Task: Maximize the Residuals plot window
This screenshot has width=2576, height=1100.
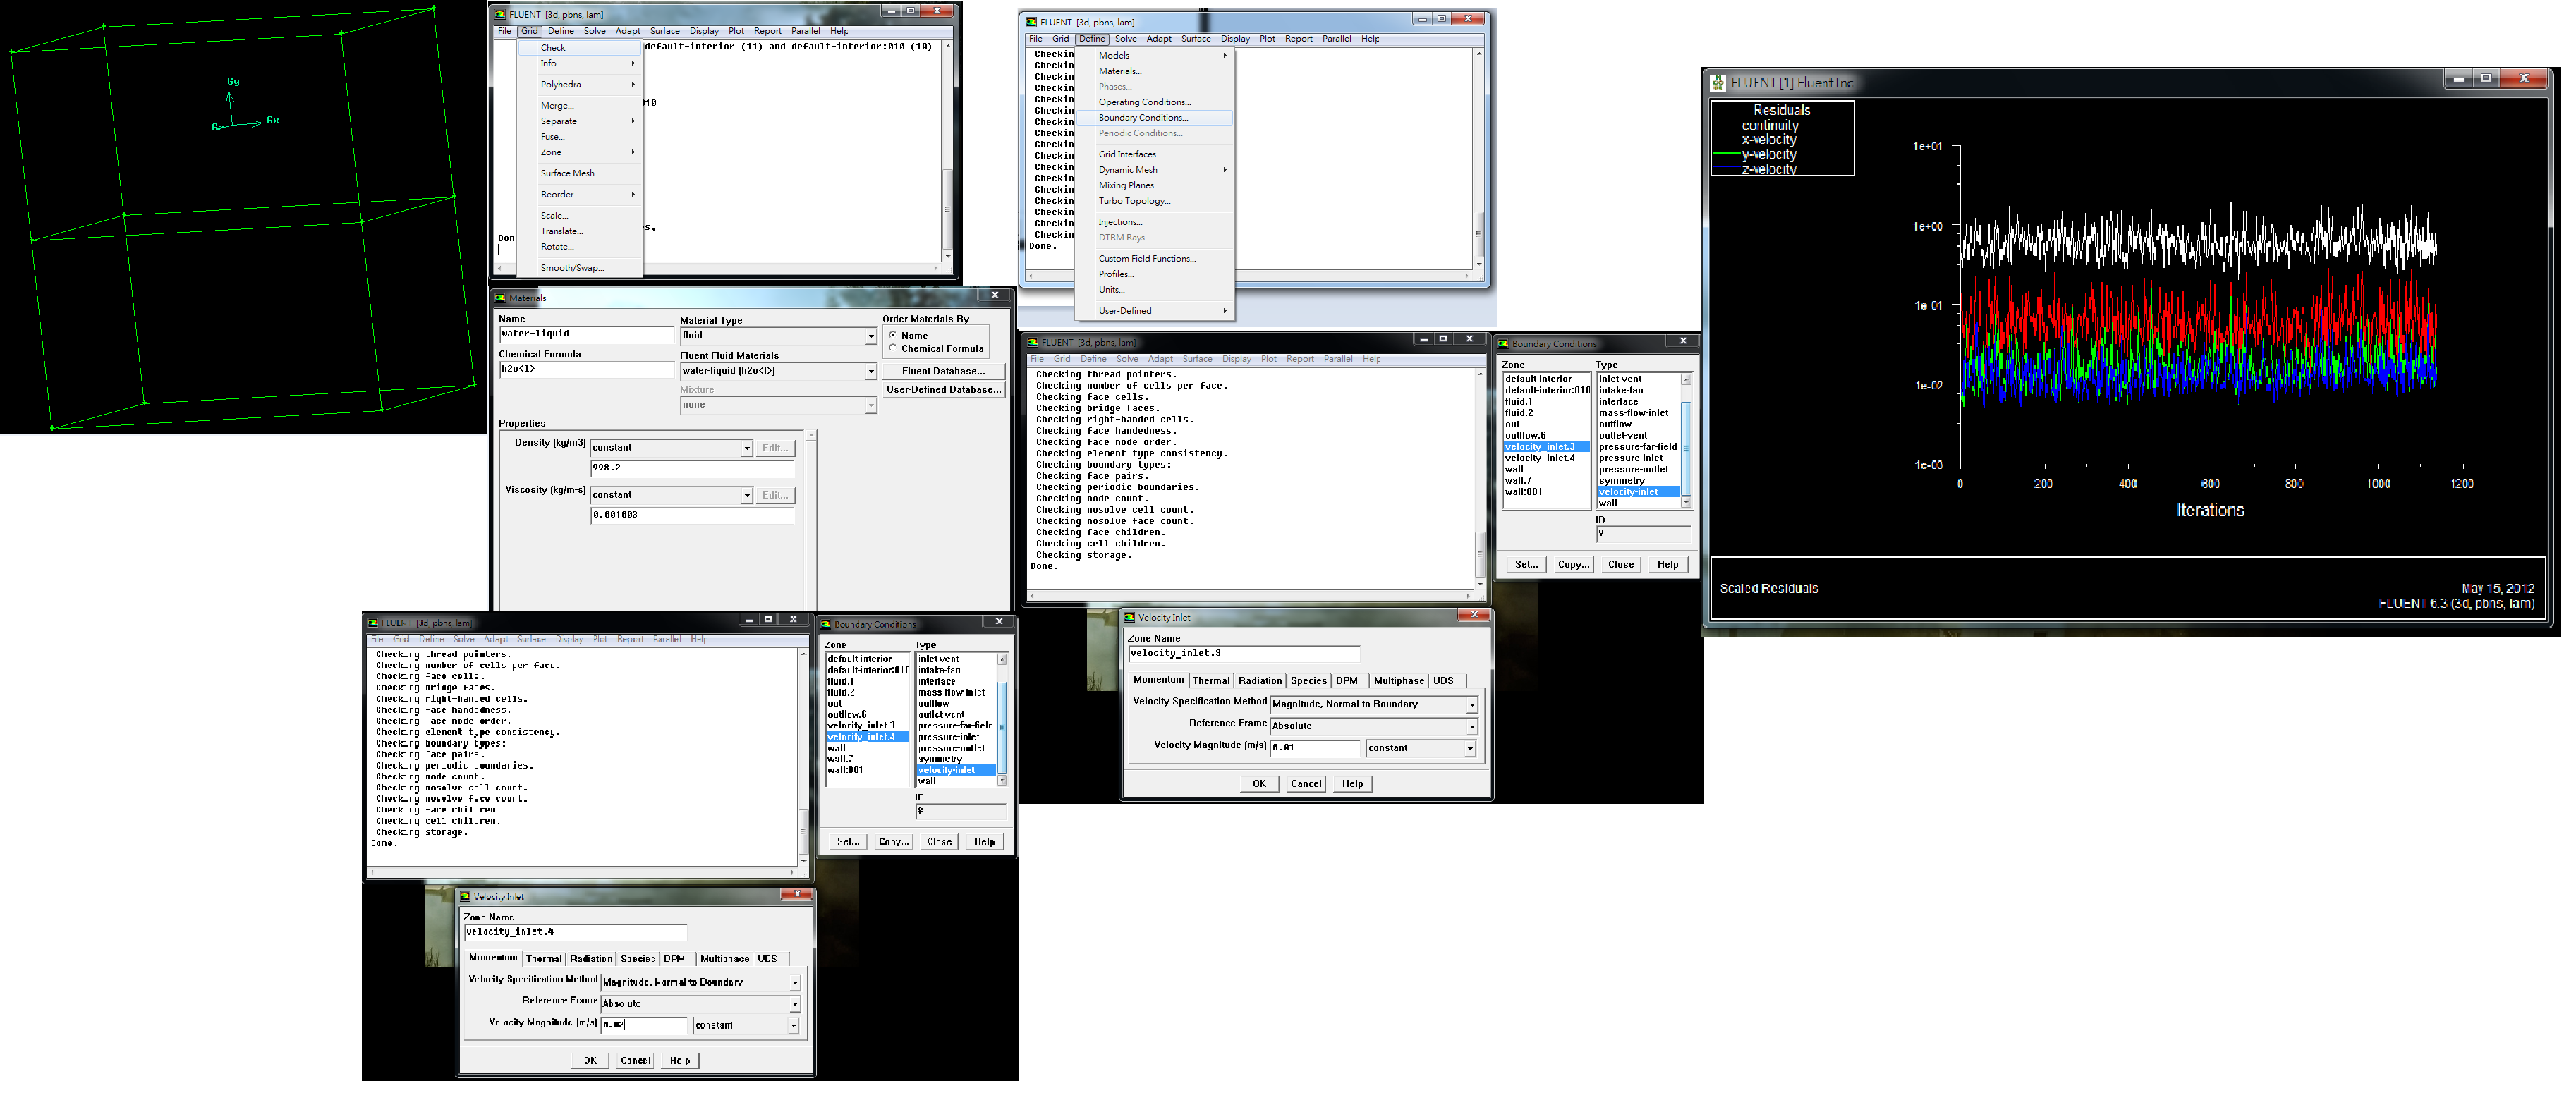Action: click(x=2486, y=78)
